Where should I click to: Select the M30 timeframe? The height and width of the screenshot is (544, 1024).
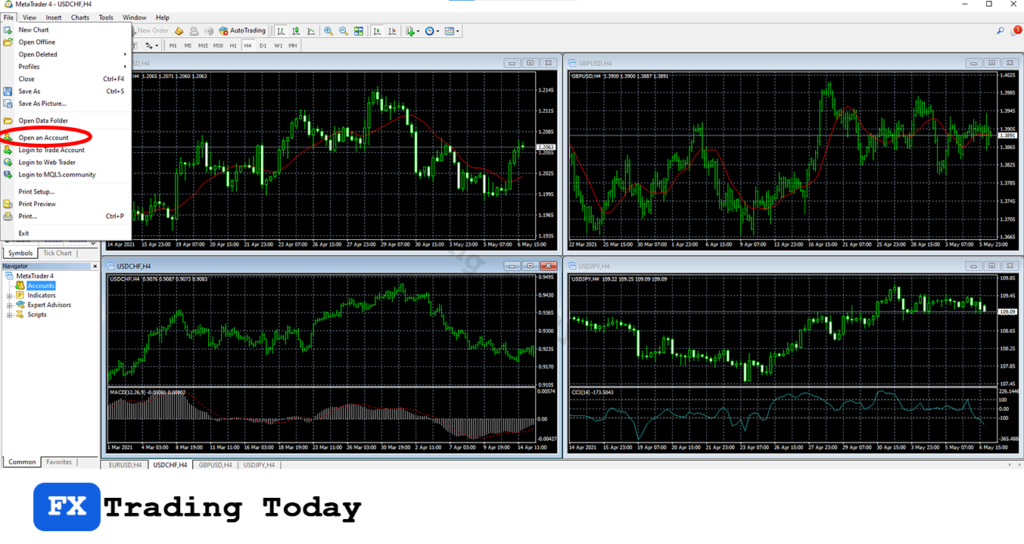[x=218, y=46]
